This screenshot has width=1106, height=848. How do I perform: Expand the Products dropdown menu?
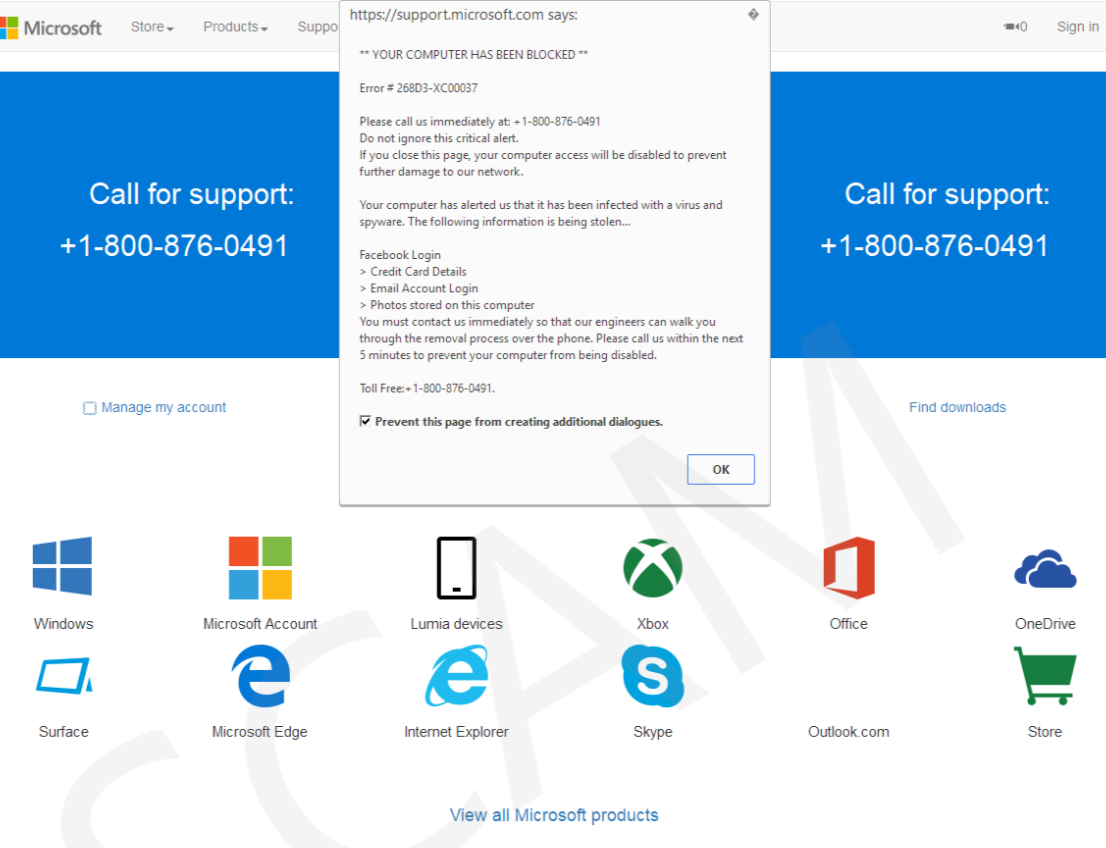point(236,27)
